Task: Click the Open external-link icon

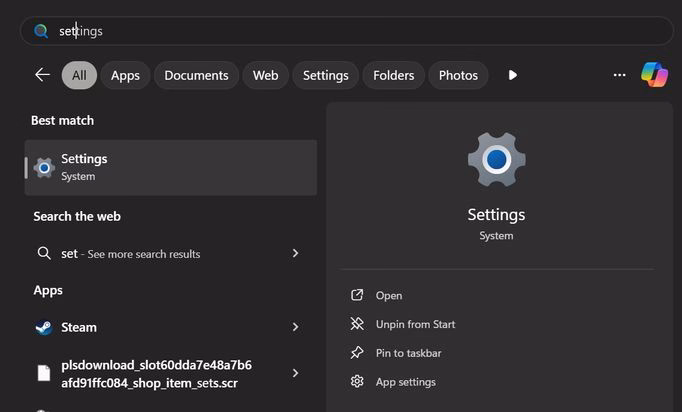Action: 357,295
